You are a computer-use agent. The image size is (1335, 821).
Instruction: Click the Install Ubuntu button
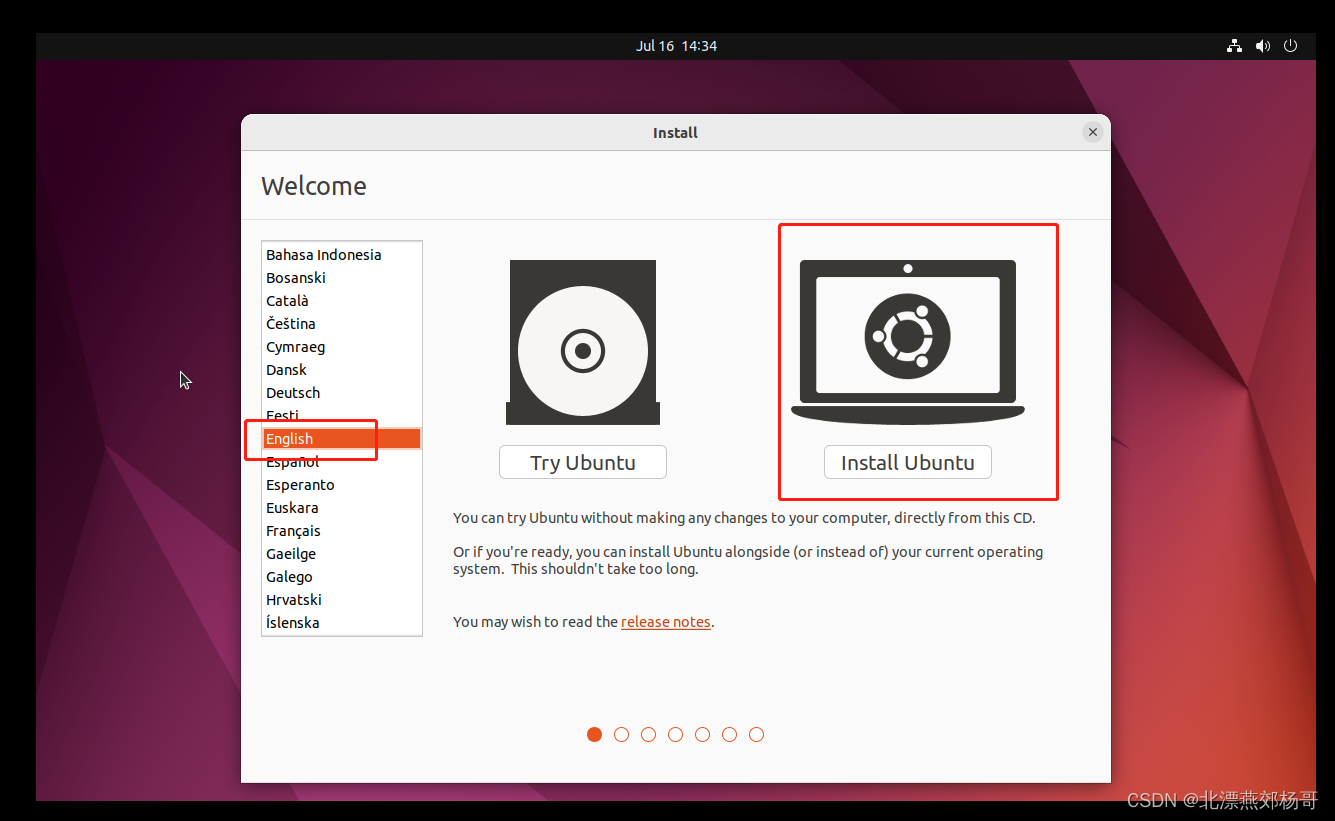coord(908,462)
